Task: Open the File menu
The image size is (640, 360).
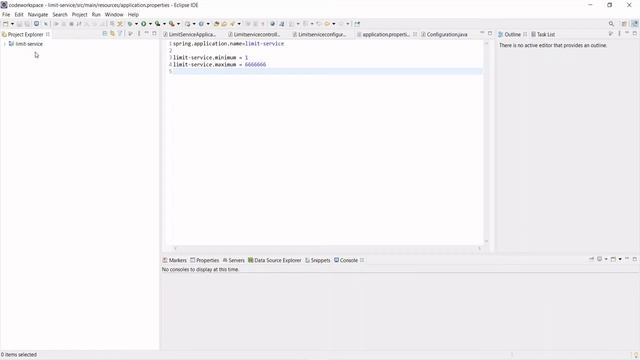Action: (x=6, y=14)
